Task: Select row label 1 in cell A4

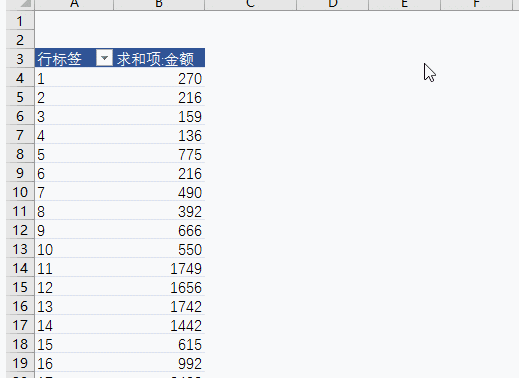Action: tap(74, 78)
